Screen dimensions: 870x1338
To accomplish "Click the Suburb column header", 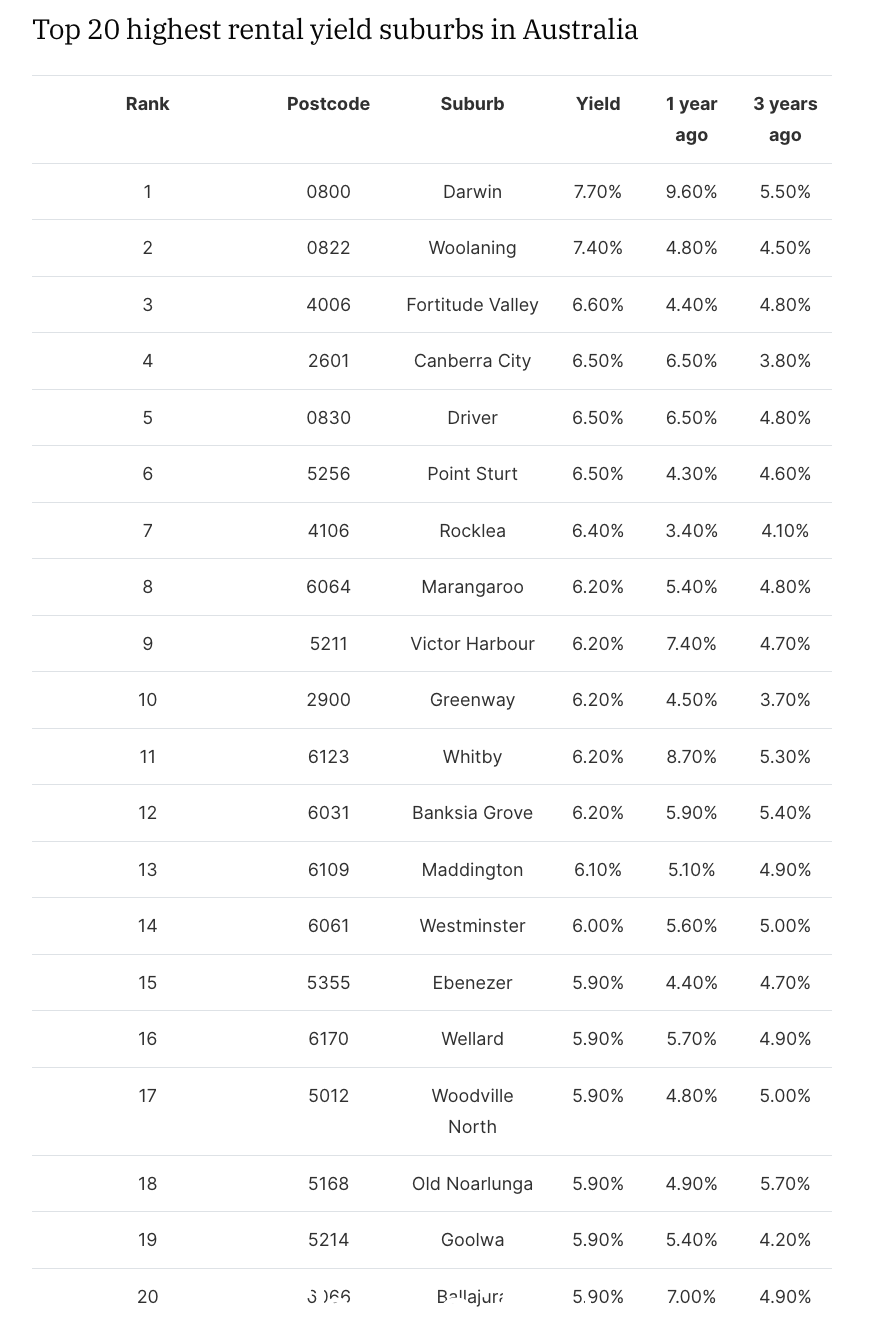I will click(x=472, y=104).
